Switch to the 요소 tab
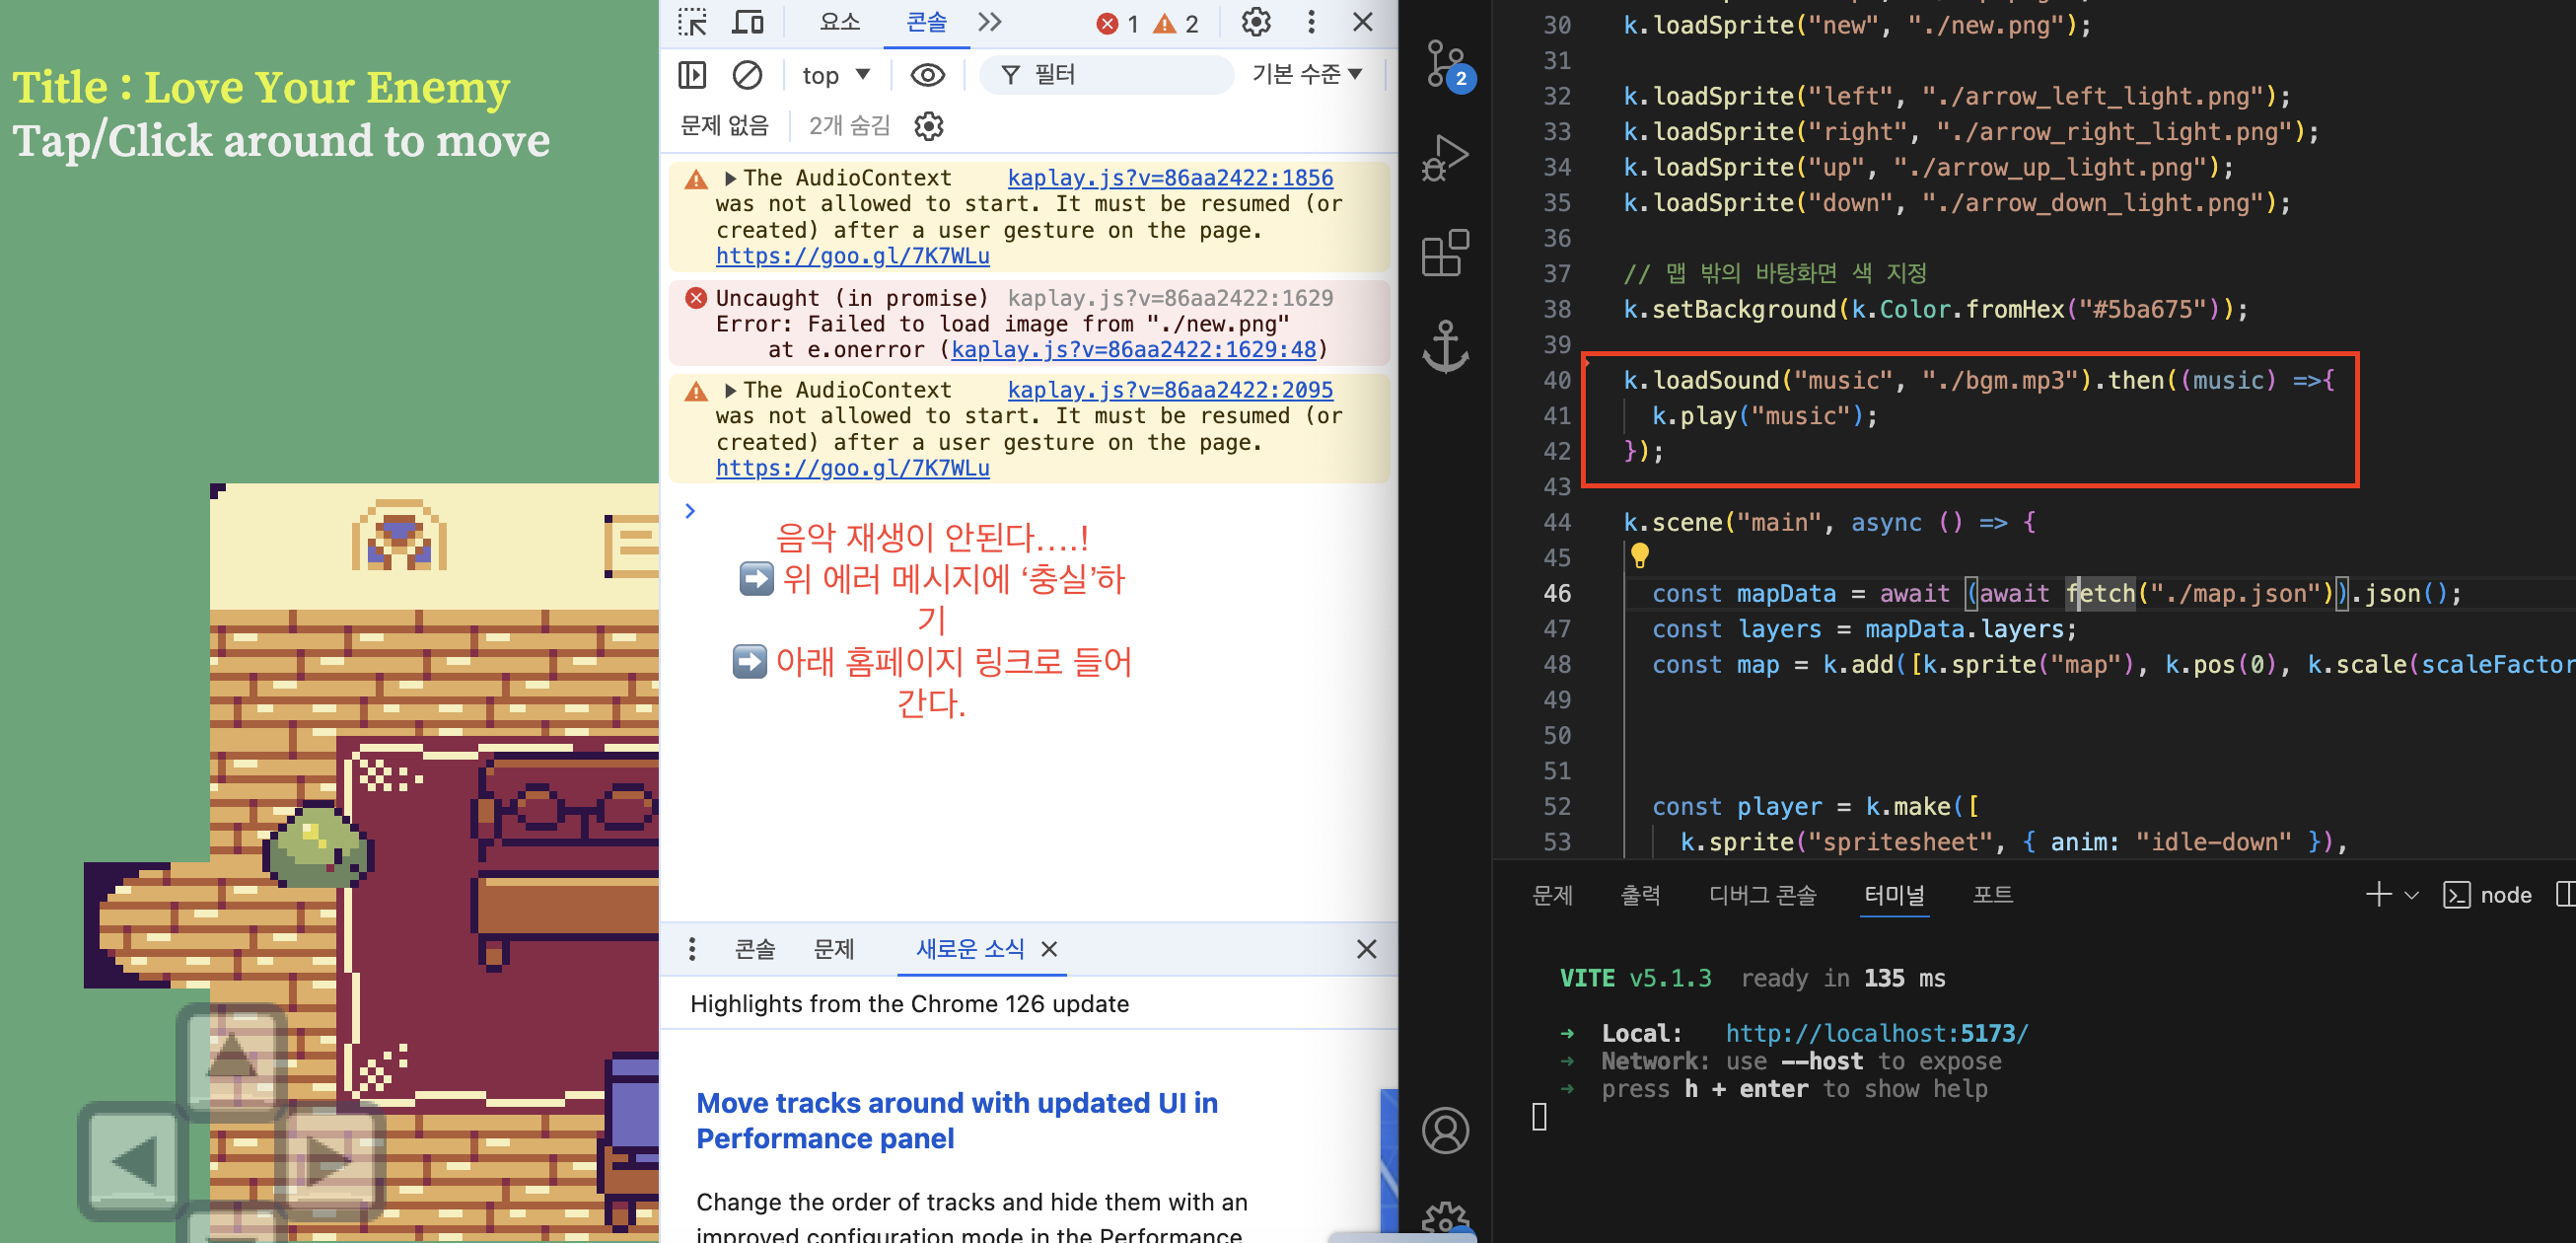The image size is (2576, 1243). (x=839, y=22)
